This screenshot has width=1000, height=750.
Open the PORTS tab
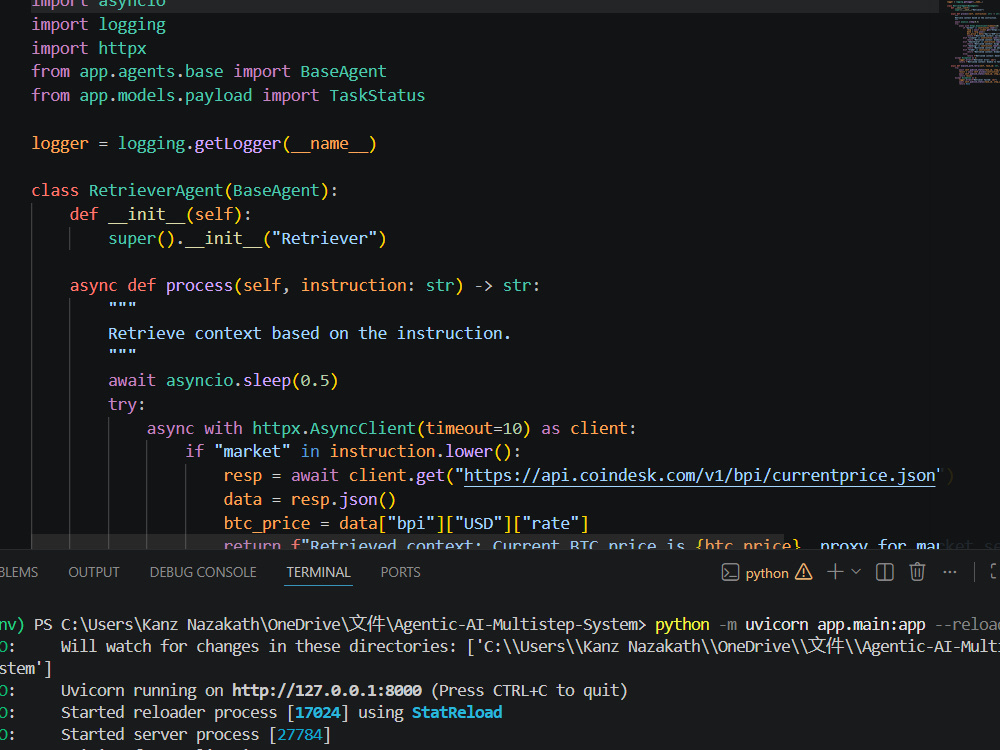pyautogui.click(x=401, y=572)
